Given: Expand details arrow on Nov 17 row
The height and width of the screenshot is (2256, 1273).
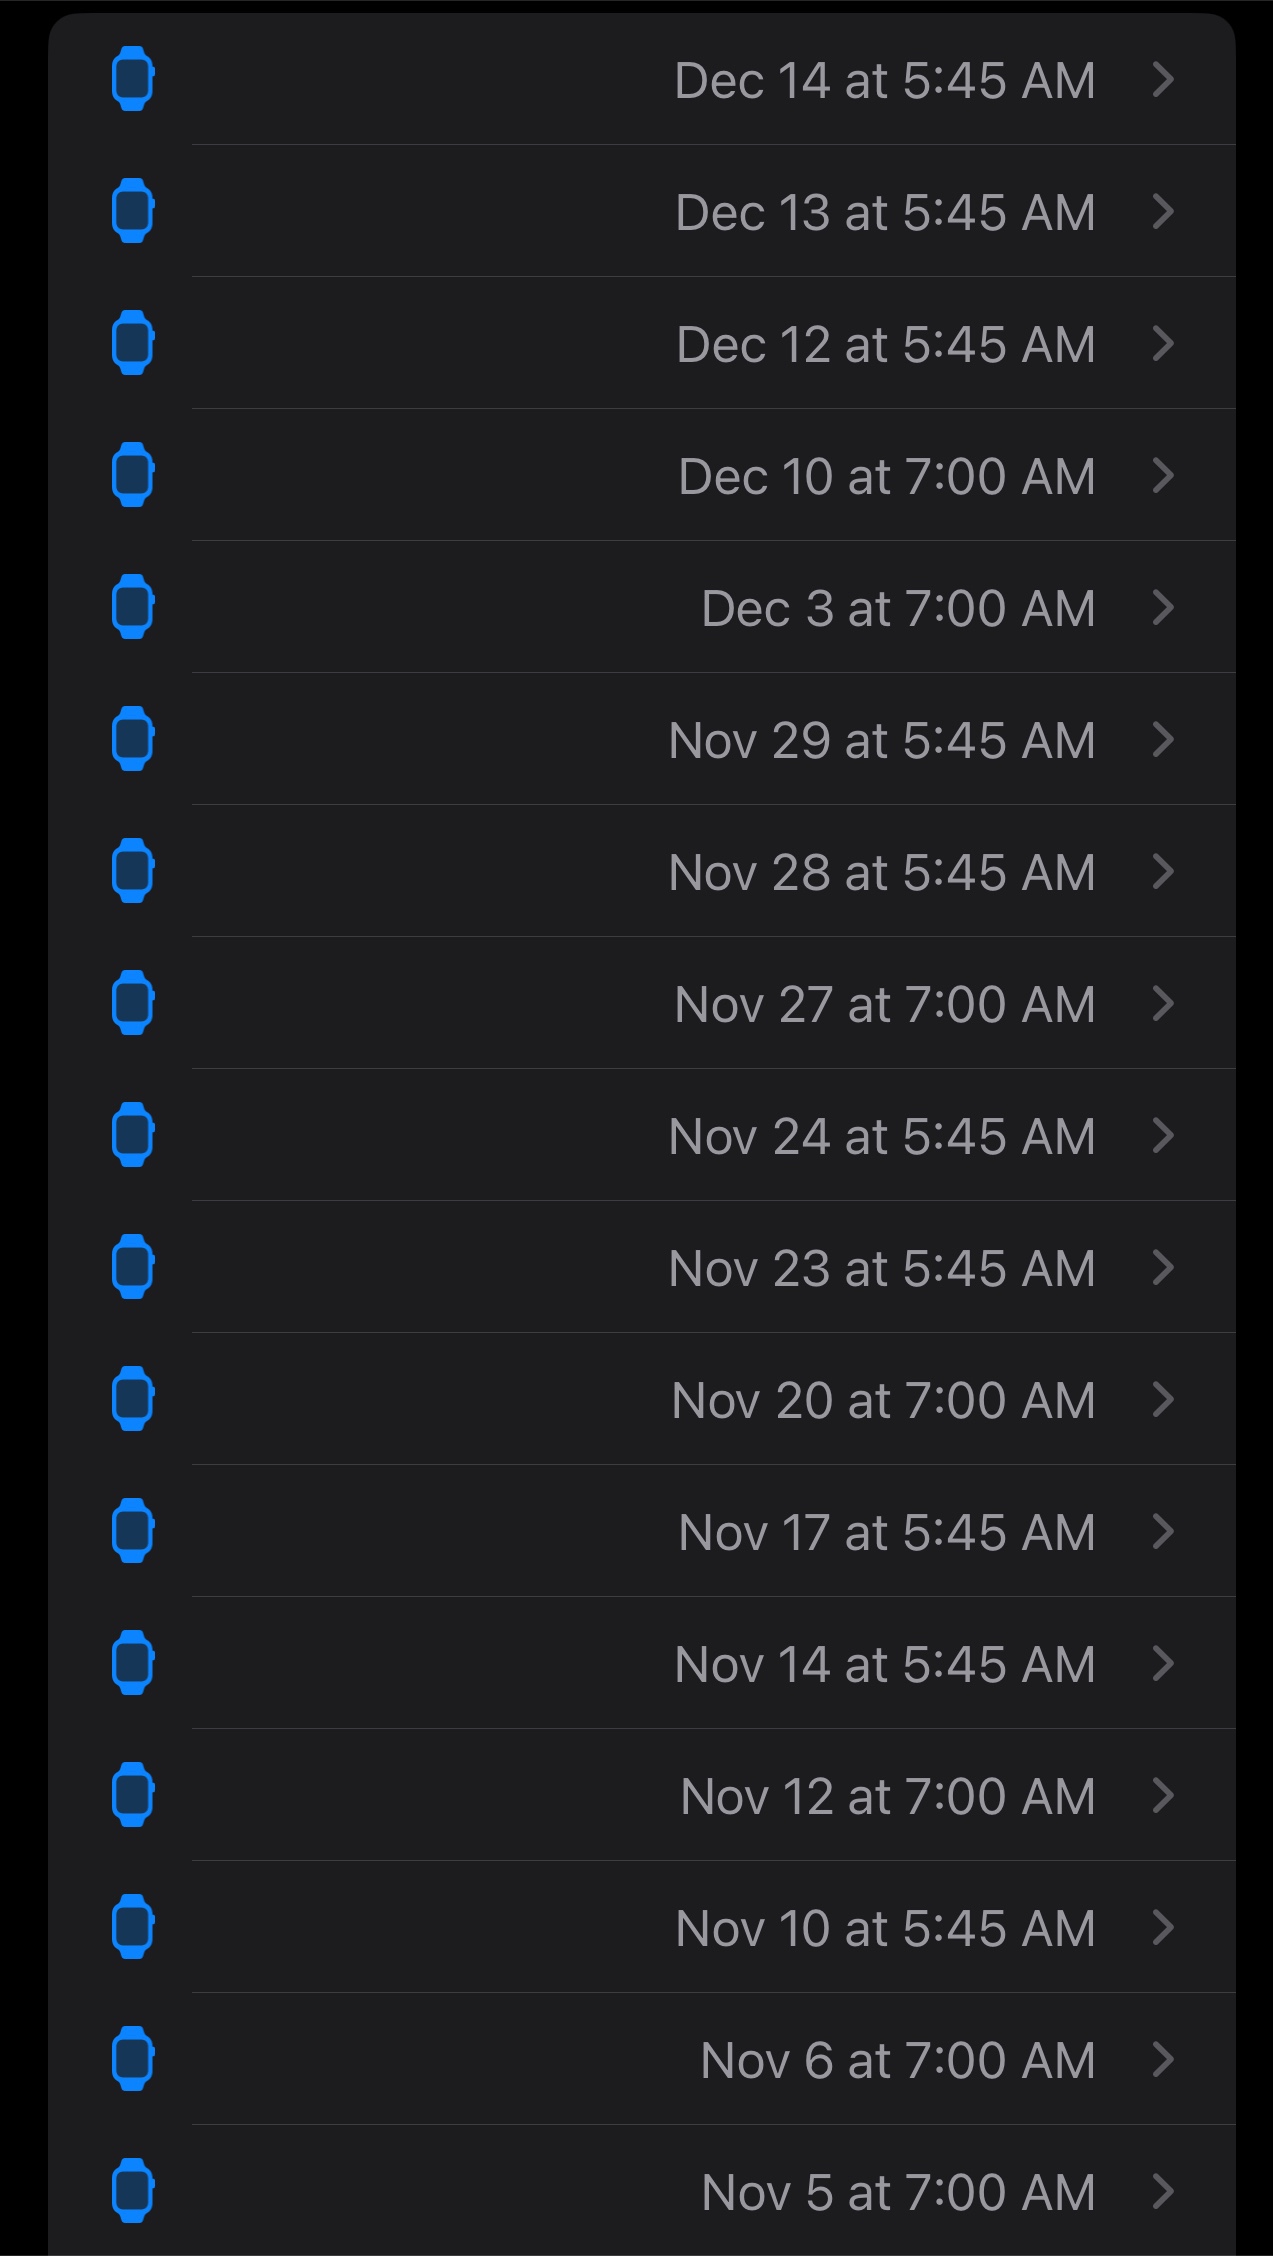Looking at the screenshot, I should point(1162,1531).
